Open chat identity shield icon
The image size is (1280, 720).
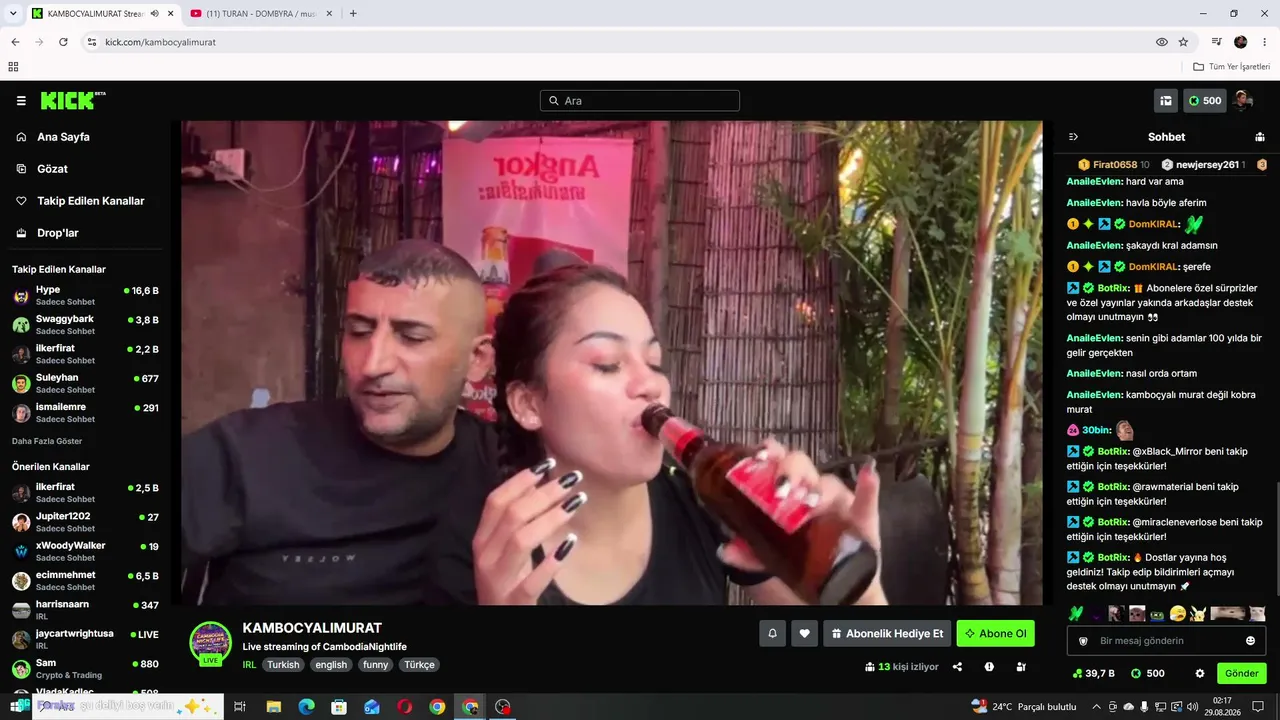click(x=1083, y=641)
